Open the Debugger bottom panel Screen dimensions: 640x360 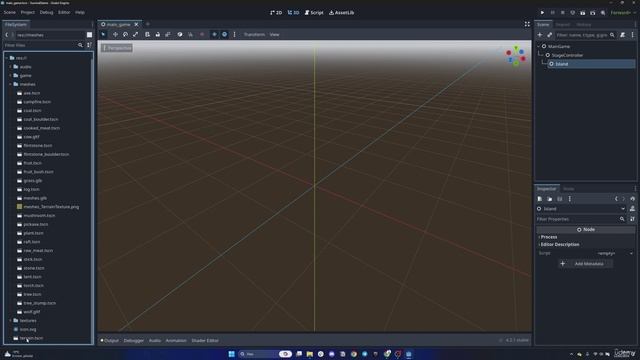pos(133,340)
